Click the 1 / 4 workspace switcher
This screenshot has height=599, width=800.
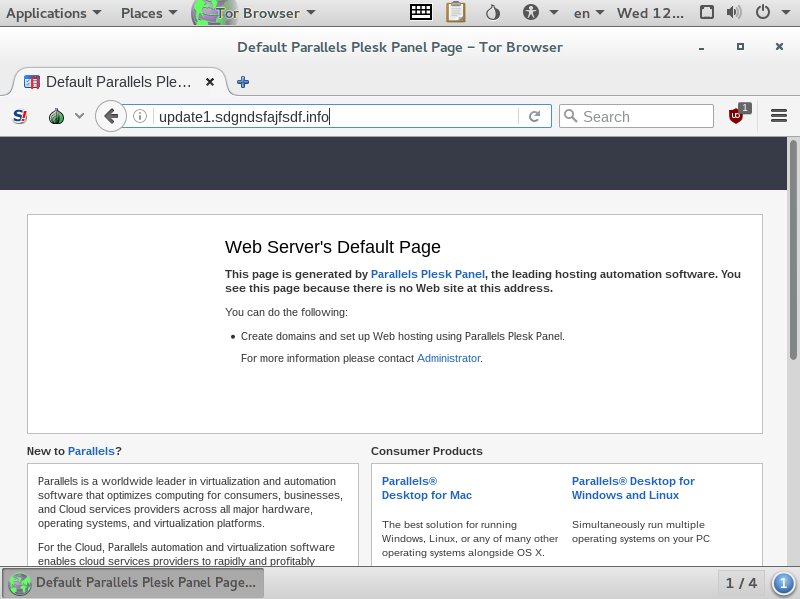click(x=741, y=583)
